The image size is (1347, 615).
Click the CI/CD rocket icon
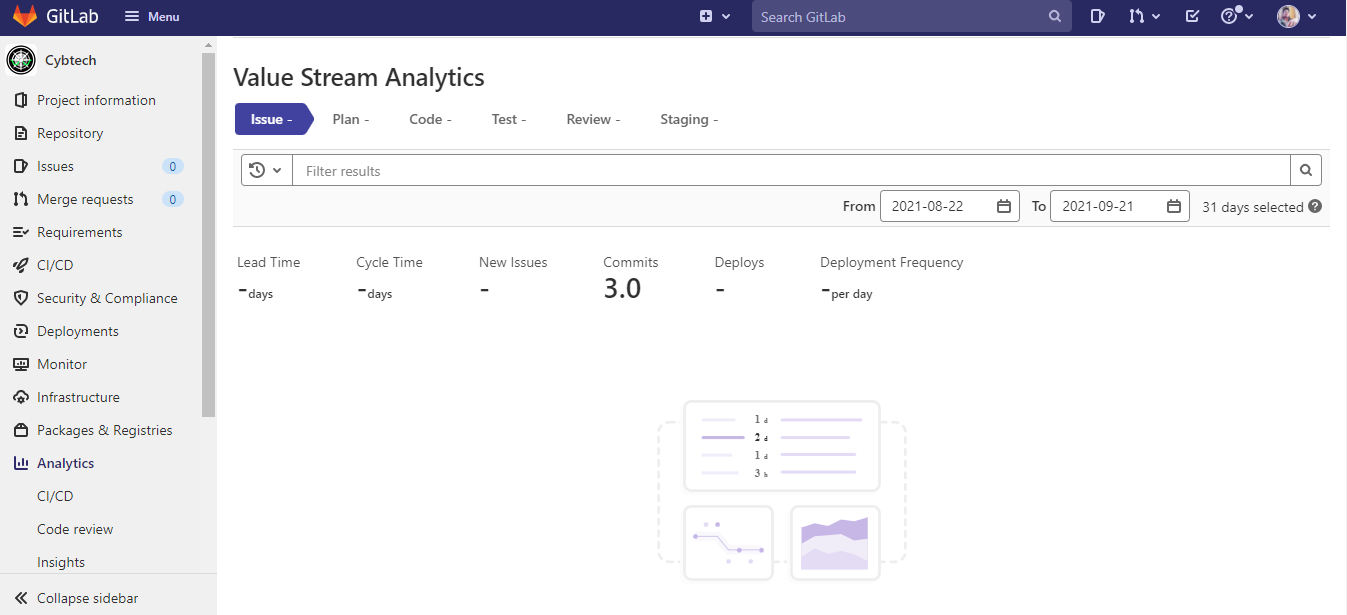pyautogui.click(x=21, y=265)
